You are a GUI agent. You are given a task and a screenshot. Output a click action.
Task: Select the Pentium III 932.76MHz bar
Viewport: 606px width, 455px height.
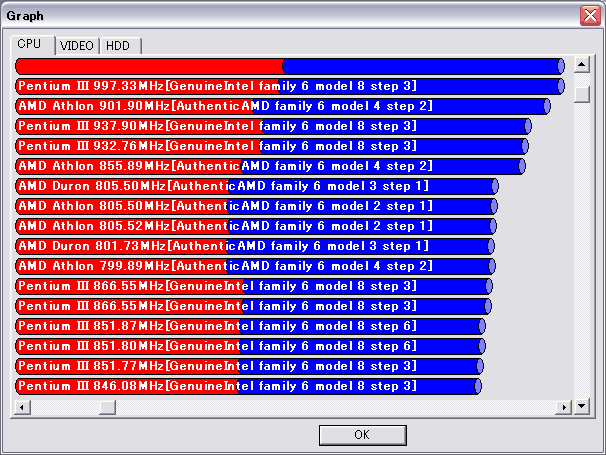(x=272, y=146)
